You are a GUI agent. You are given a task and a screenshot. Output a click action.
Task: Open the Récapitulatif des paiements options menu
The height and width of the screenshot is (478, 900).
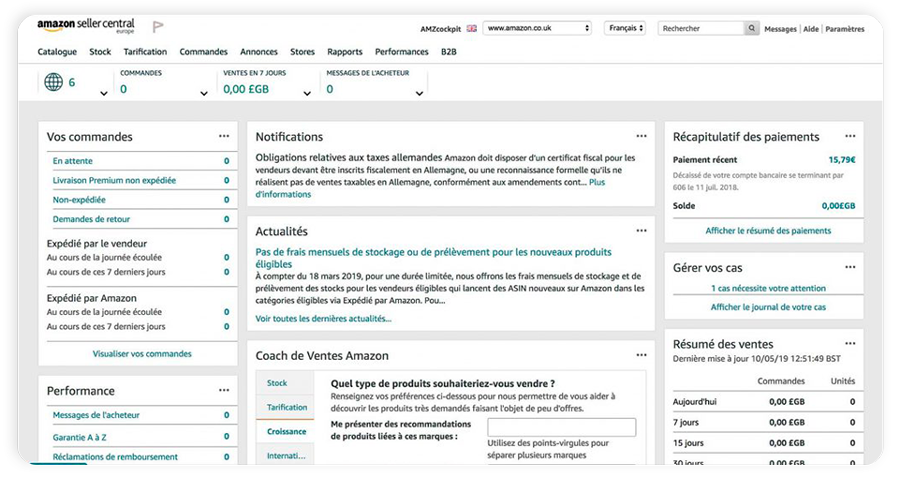click(850, 136)
